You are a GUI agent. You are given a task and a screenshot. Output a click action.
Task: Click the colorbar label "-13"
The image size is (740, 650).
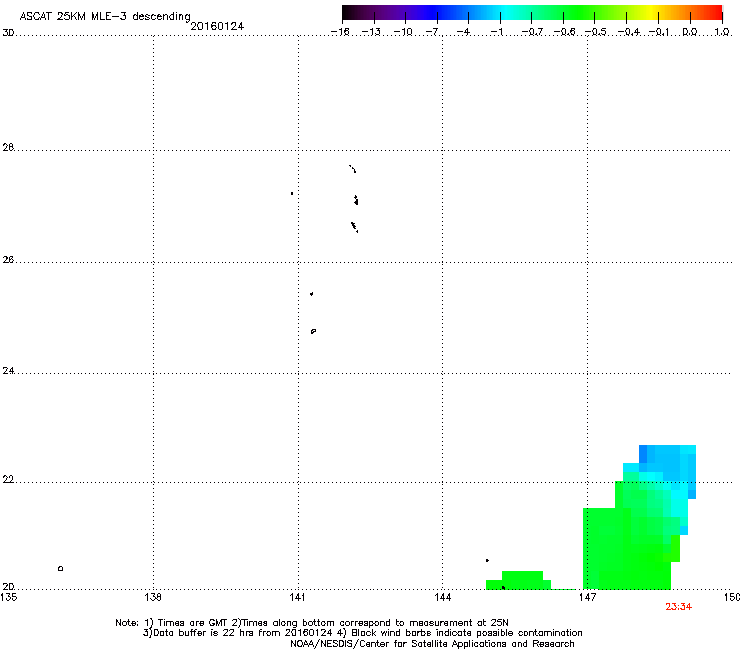[371, 32]
